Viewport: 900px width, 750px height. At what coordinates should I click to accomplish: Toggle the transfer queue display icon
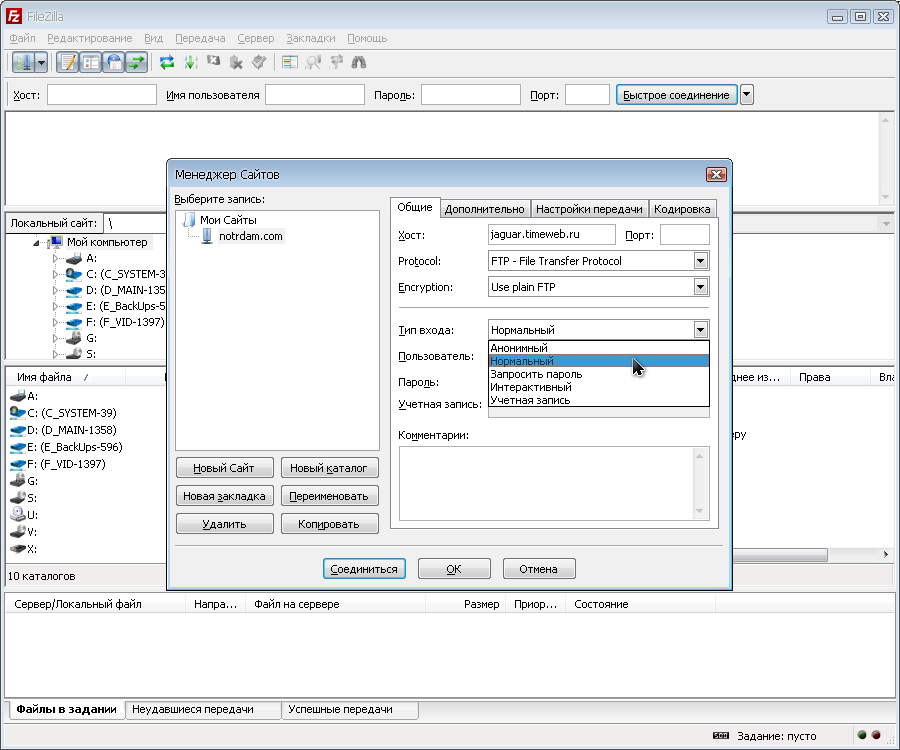coord(137,62)
